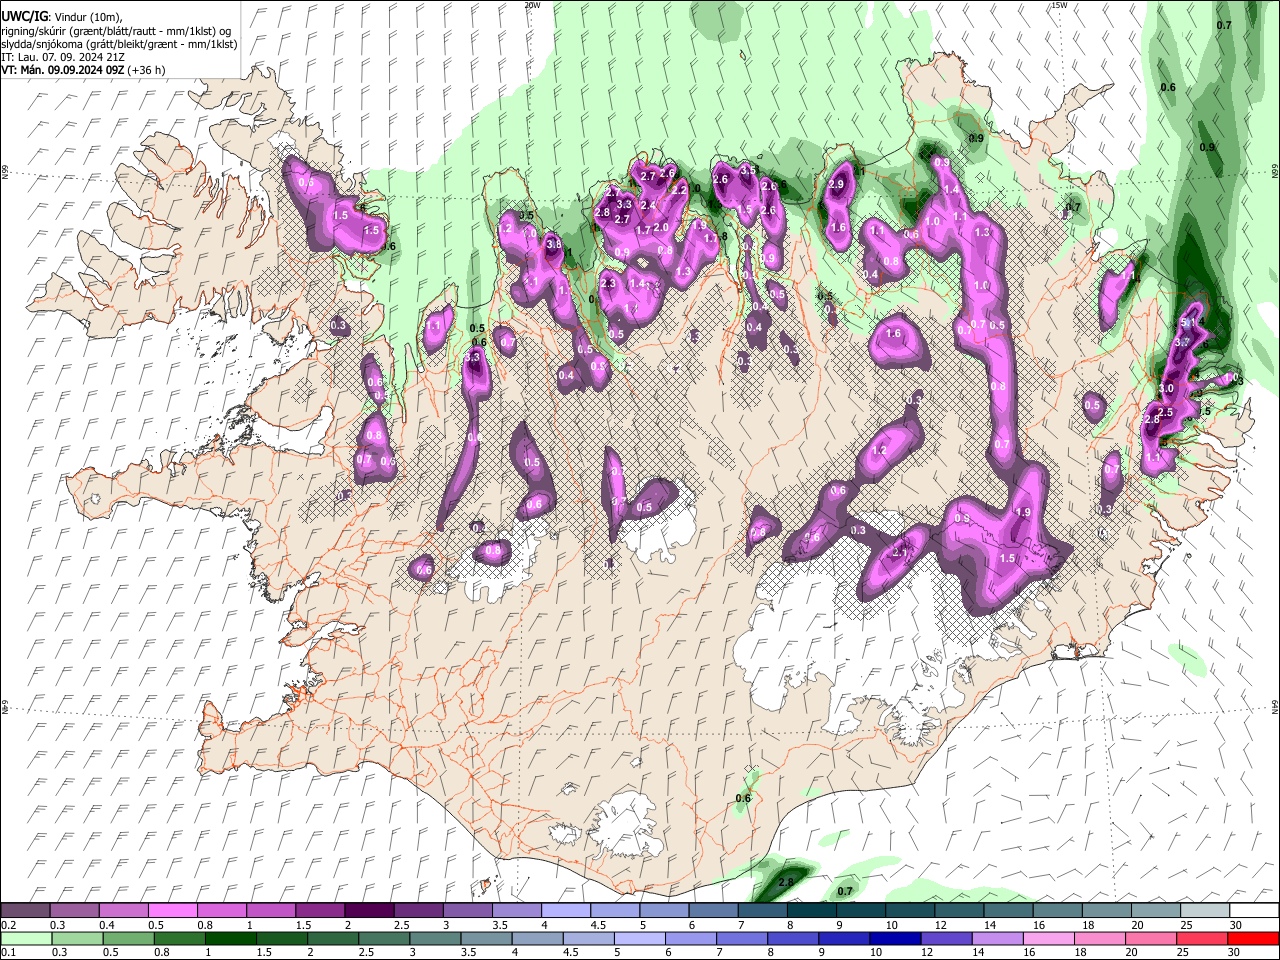Viewport: 1280px width, 960px height.
Task: Click the white swatch labeled 30 in snow legend
Action: click(1255, 911)
